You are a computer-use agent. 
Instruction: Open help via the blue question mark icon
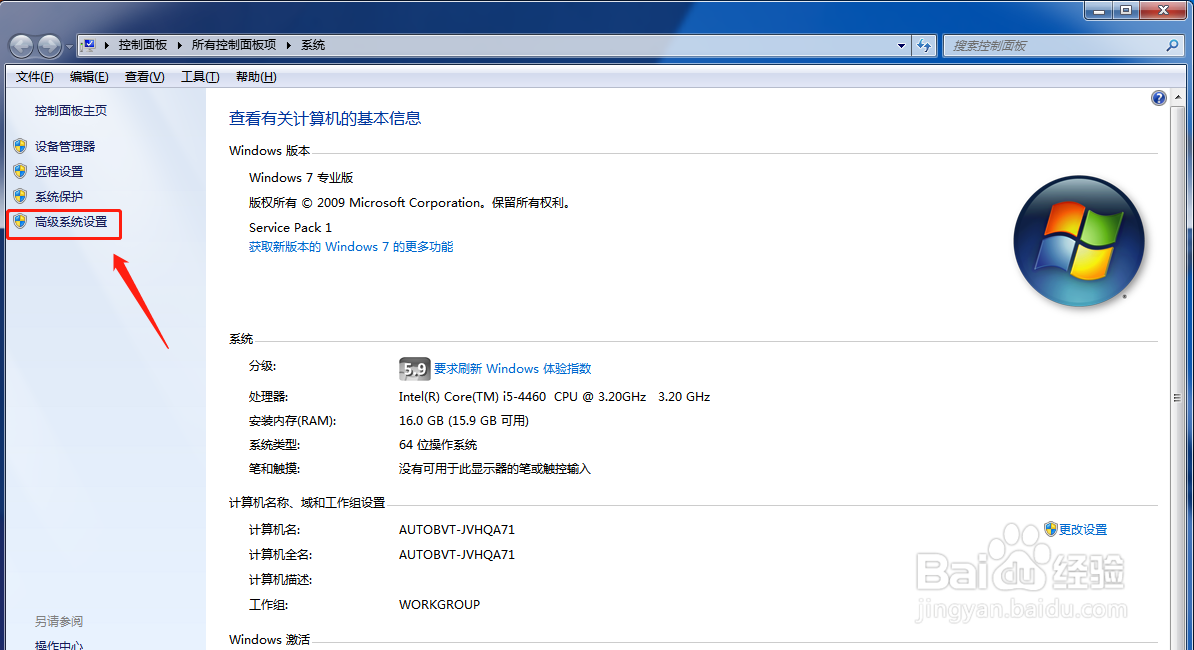click(1158, 98)
